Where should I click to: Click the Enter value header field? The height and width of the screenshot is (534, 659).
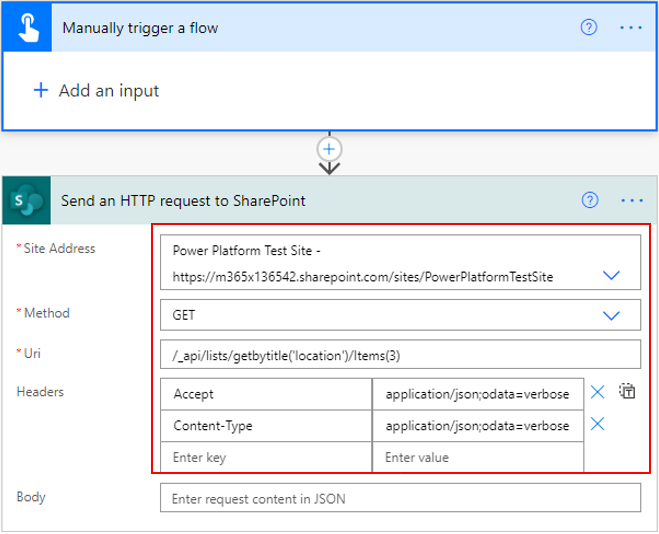point(478,457)
